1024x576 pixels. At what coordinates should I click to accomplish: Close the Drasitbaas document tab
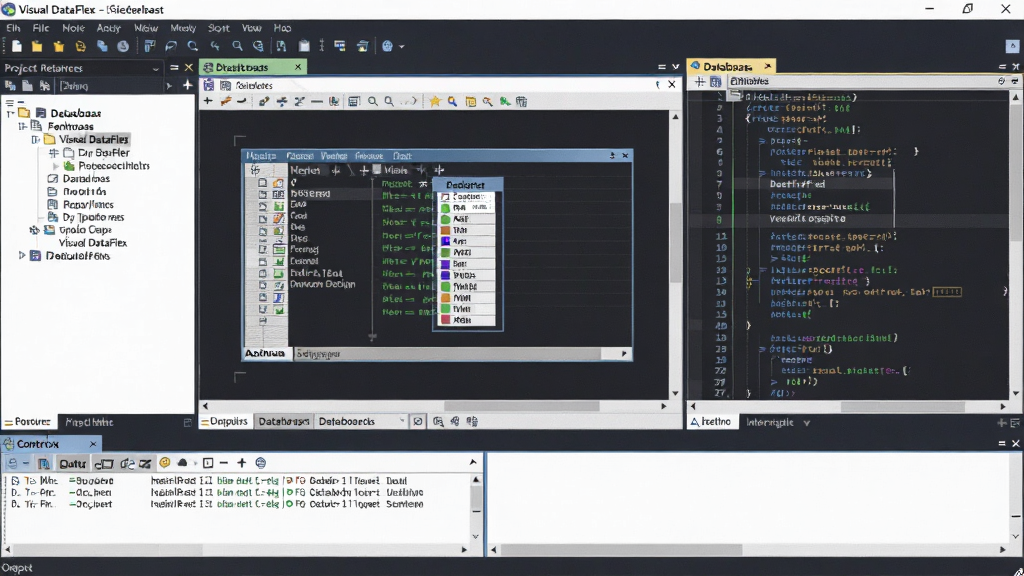pos(298,67)
